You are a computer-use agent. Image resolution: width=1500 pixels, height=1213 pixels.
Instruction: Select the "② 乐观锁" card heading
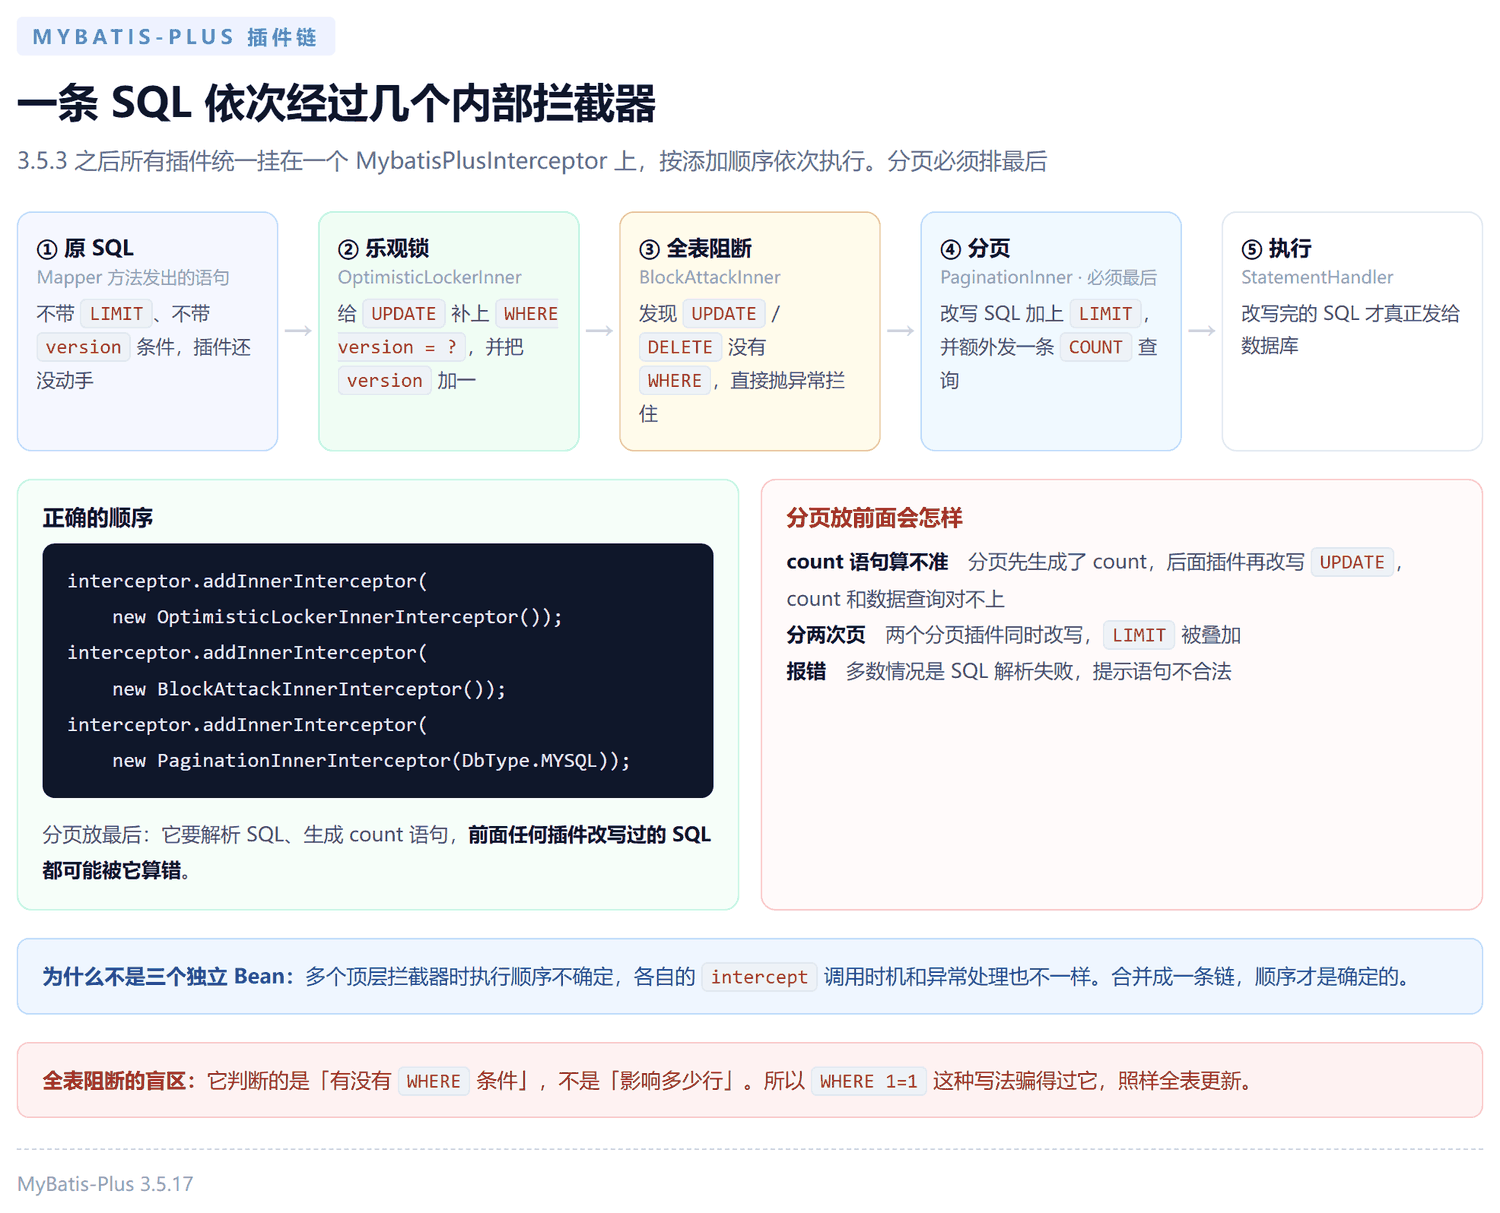[x=384, y=248]
